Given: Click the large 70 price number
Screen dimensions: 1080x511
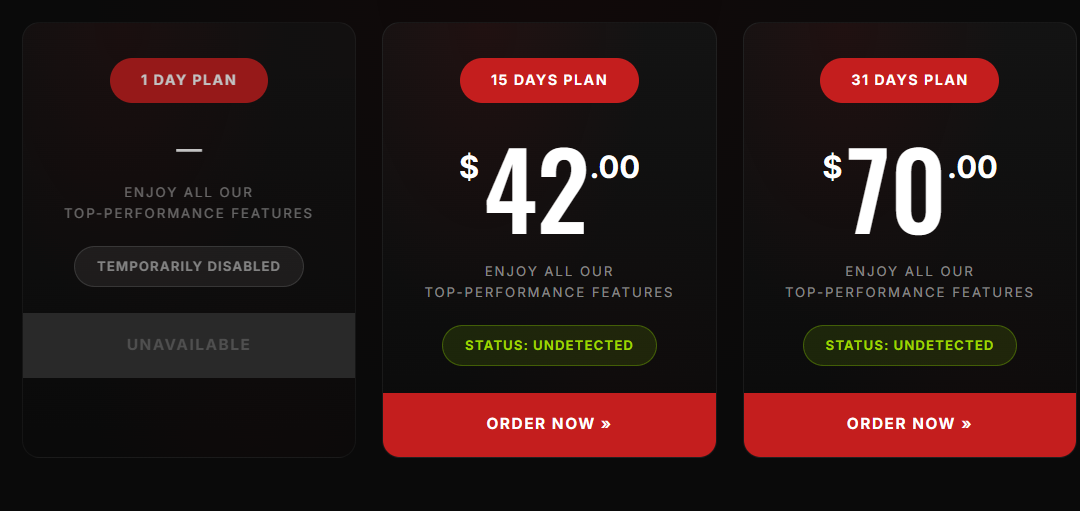Looking at the screenshot, I should [895, 193].
